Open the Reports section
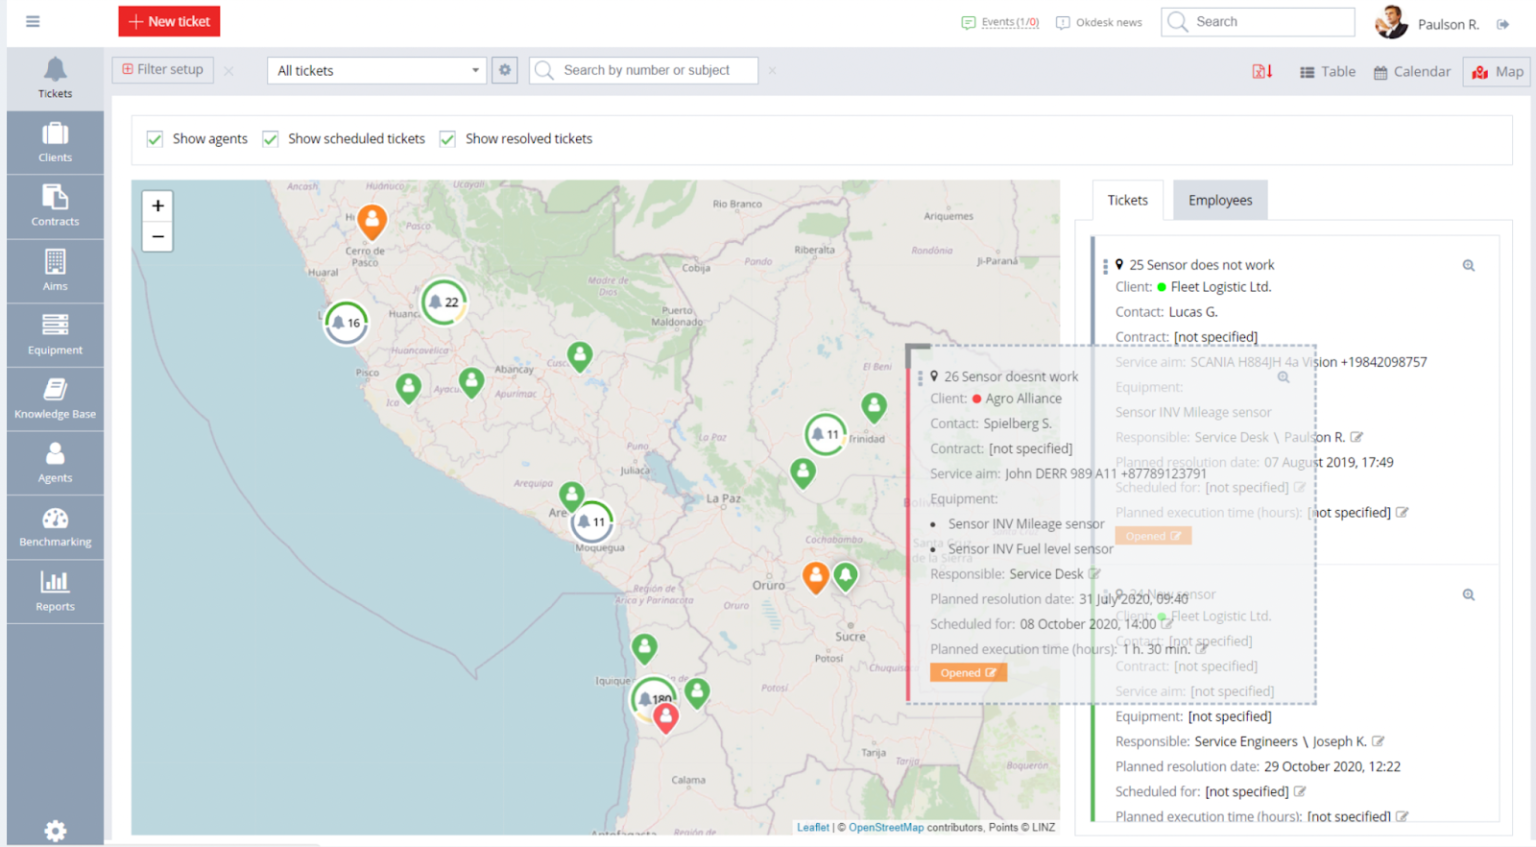Viewport: 1536px width, 847px height. pyautogui.click(x=55, y=591)
